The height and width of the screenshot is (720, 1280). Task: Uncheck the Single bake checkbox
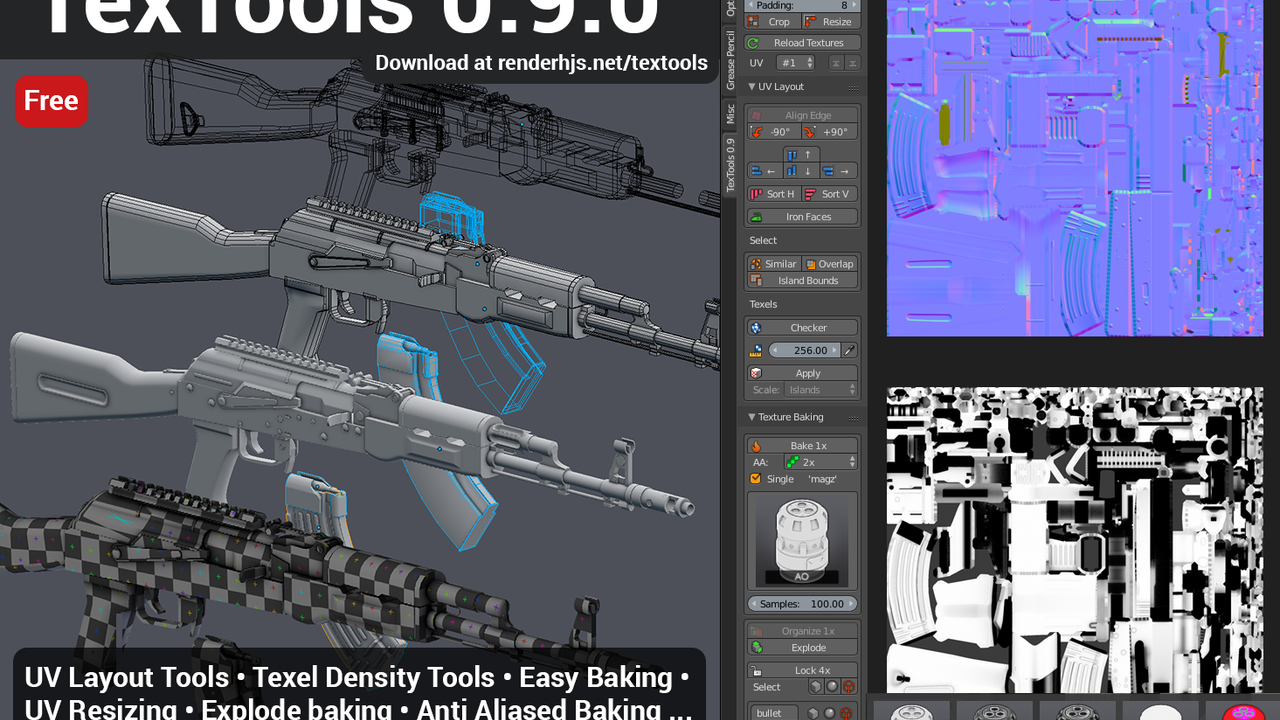pos(756,479)
